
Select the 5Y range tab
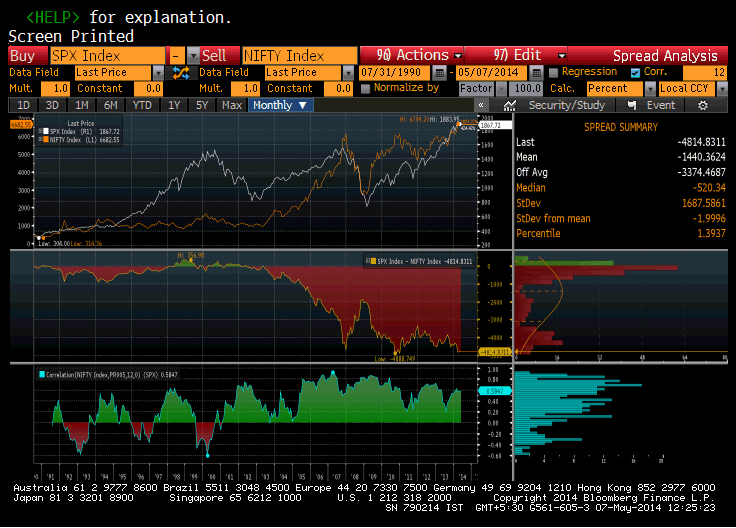click(x=202, y=105)
